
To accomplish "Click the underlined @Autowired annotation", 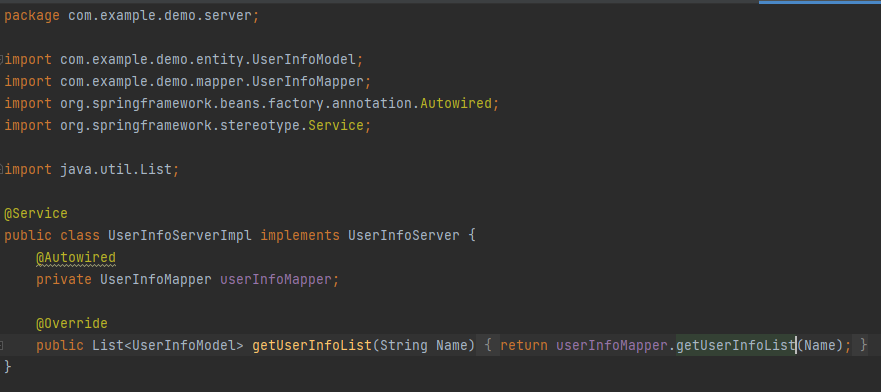I will tap(76, 258).
